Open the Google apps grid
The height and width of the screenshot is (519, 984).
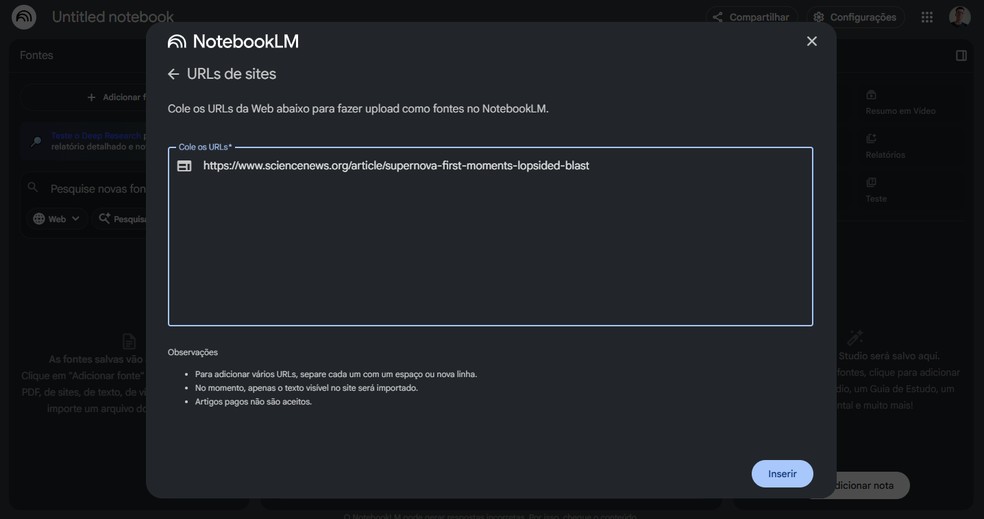927,17
